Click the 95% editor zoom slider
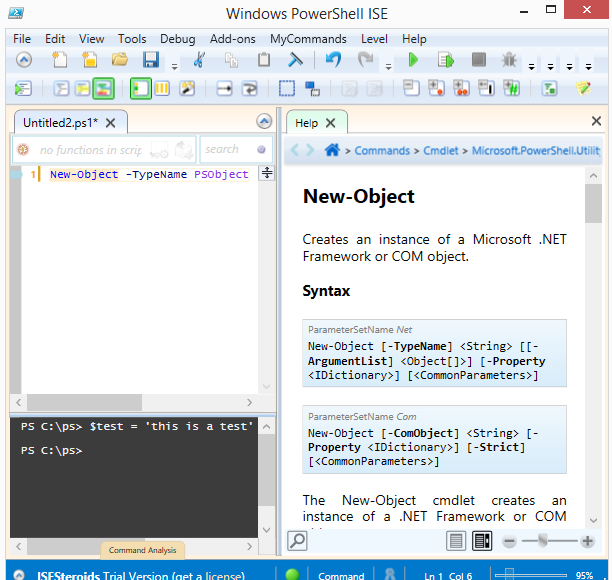This screenshot has height=580, width=612. pos(531,575)
